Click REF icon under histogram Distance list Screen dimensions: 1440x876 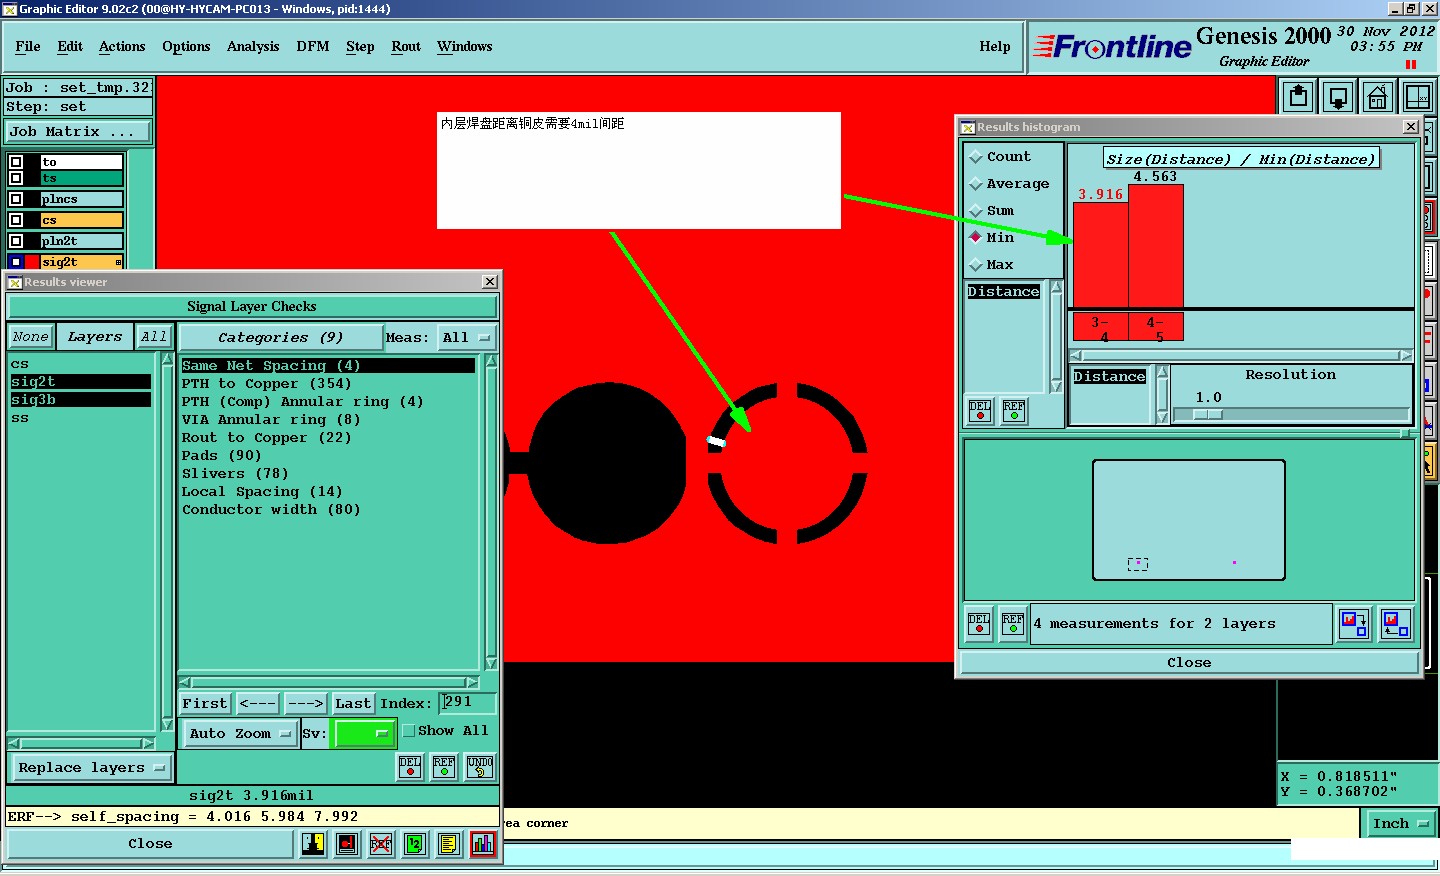(x=1014, y=411)
